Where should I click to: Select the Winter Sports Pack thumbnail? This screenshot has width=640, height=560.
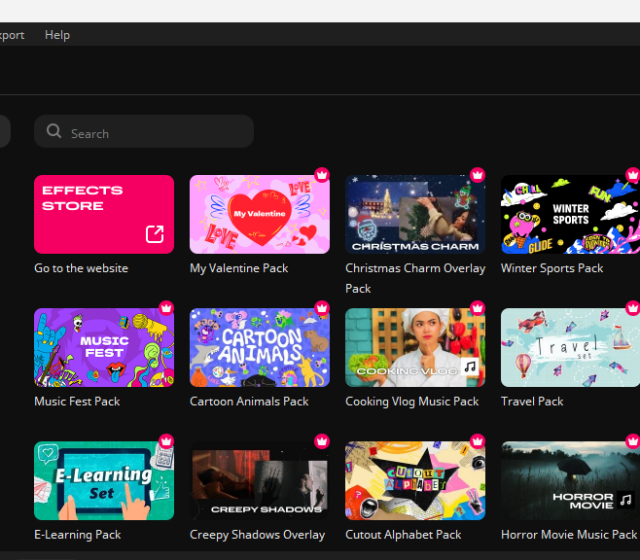pyautogui.click(x=570, y=215)
